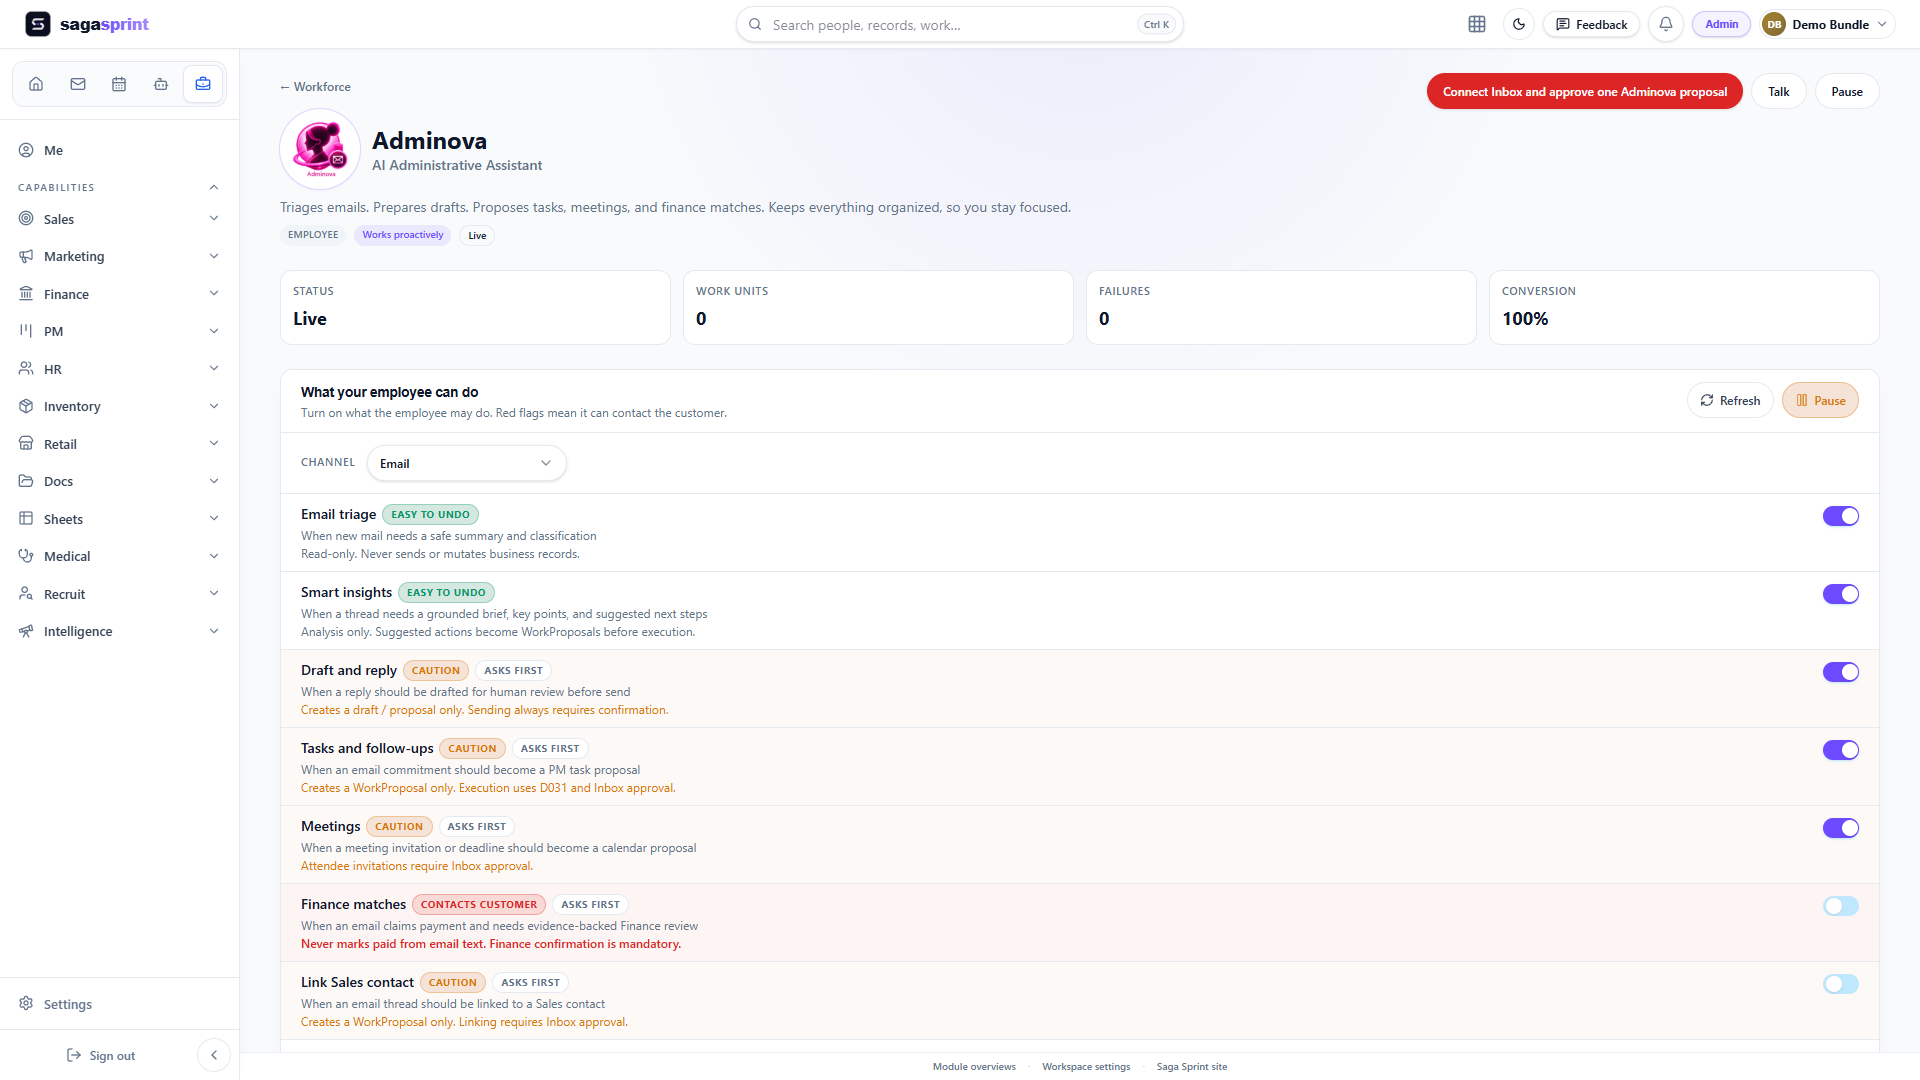Collapse sidebar with the chevron button
Viewport: 1920px width, 1080px height.
(x=214, y=1055)
